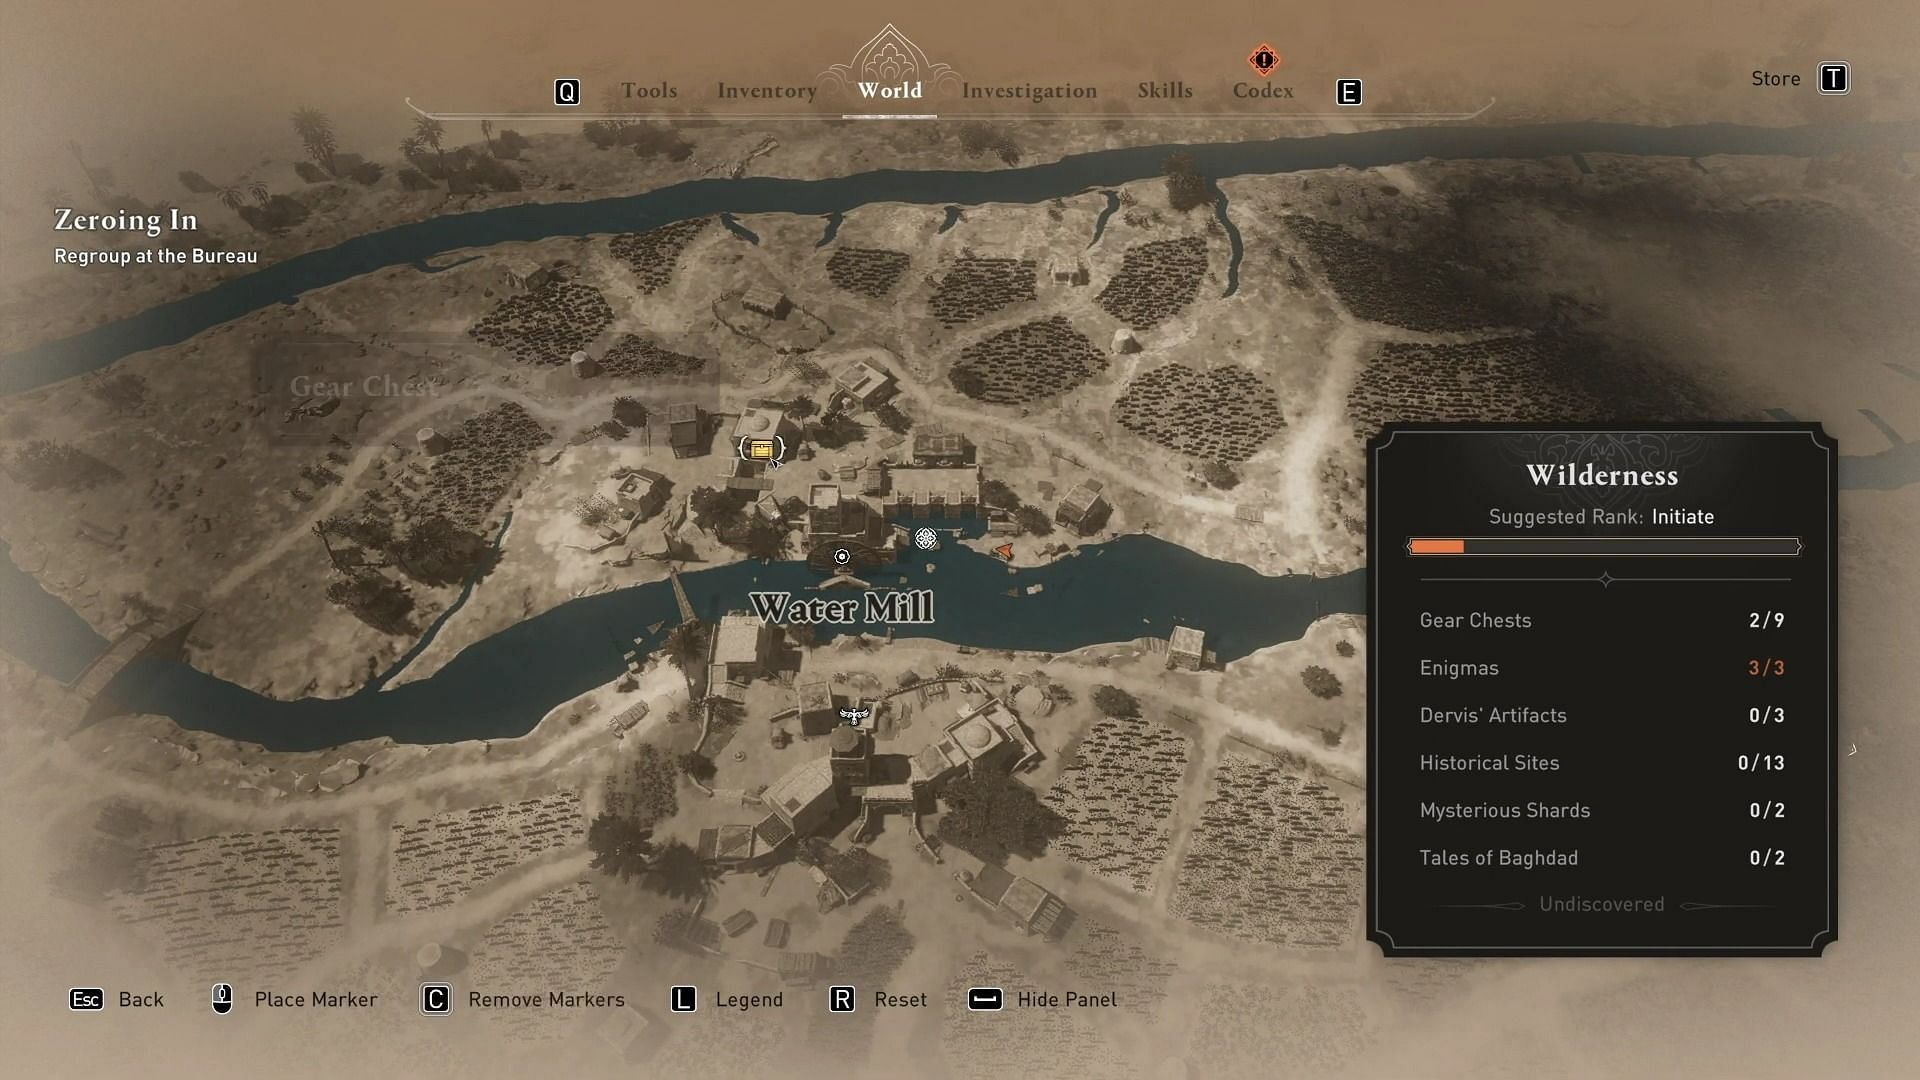Click the Place Marker icon
This screenshot has height=1080, width=1920.
click(220, 998)
